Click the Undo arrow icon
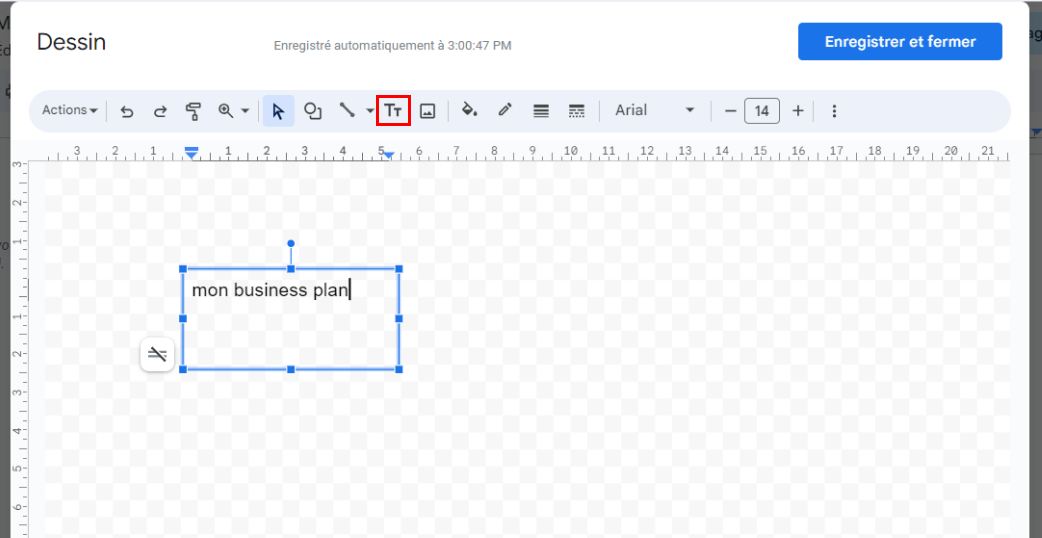The image size is (1042, 538). pyautogui.click(x=127, y=111)
